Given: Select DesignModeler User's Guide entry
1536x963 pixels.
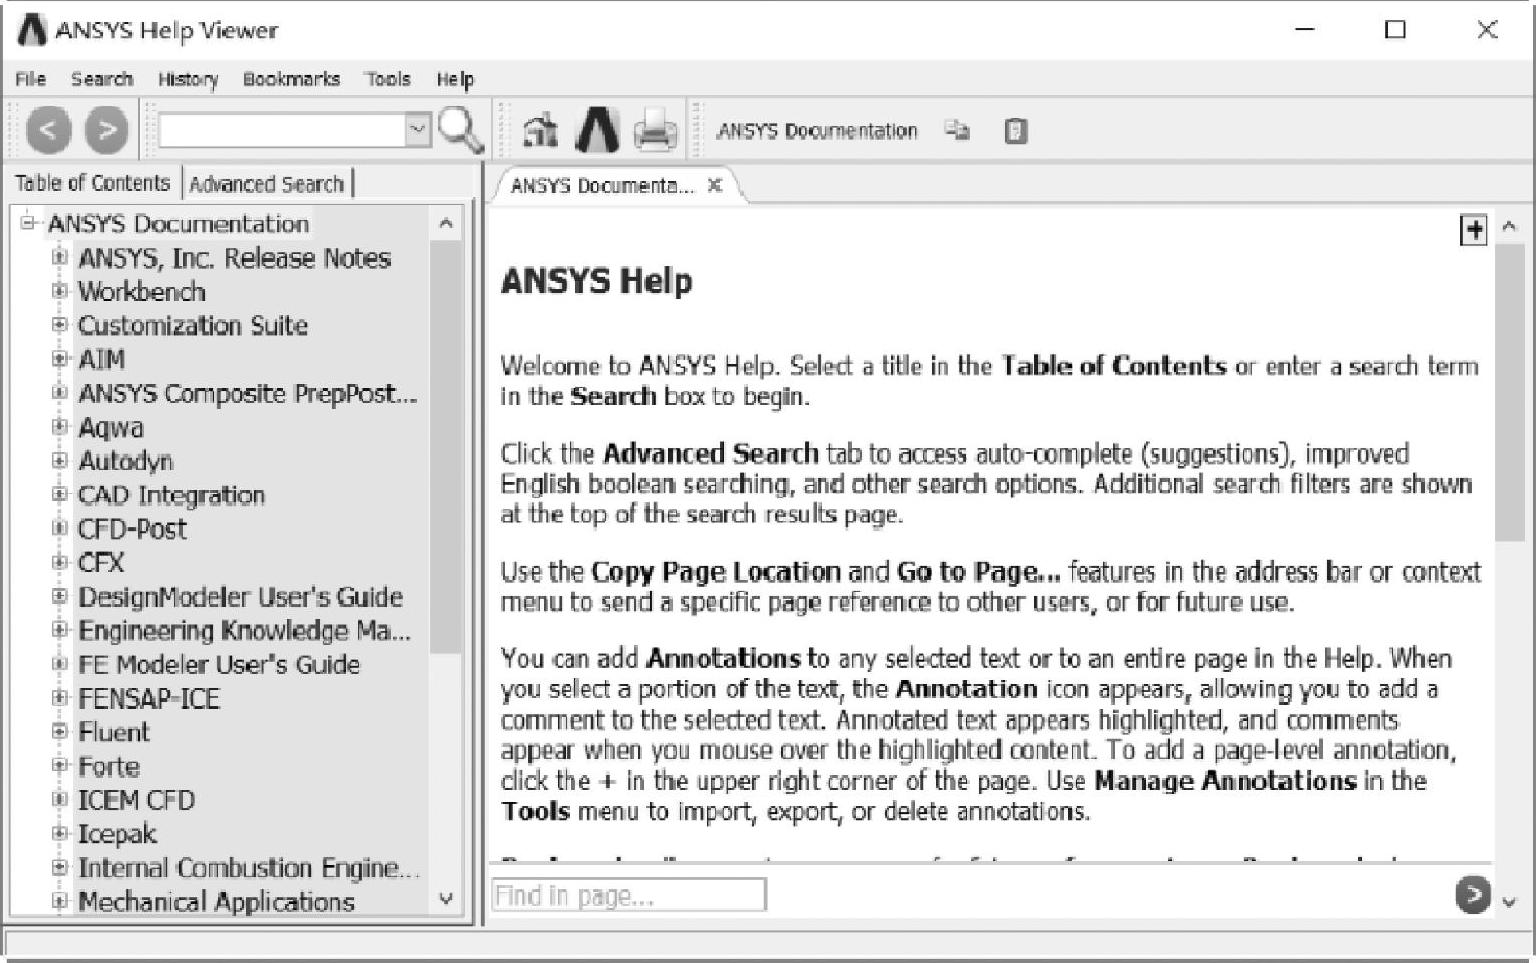Looking at the screenshot, I should [240, 597].
